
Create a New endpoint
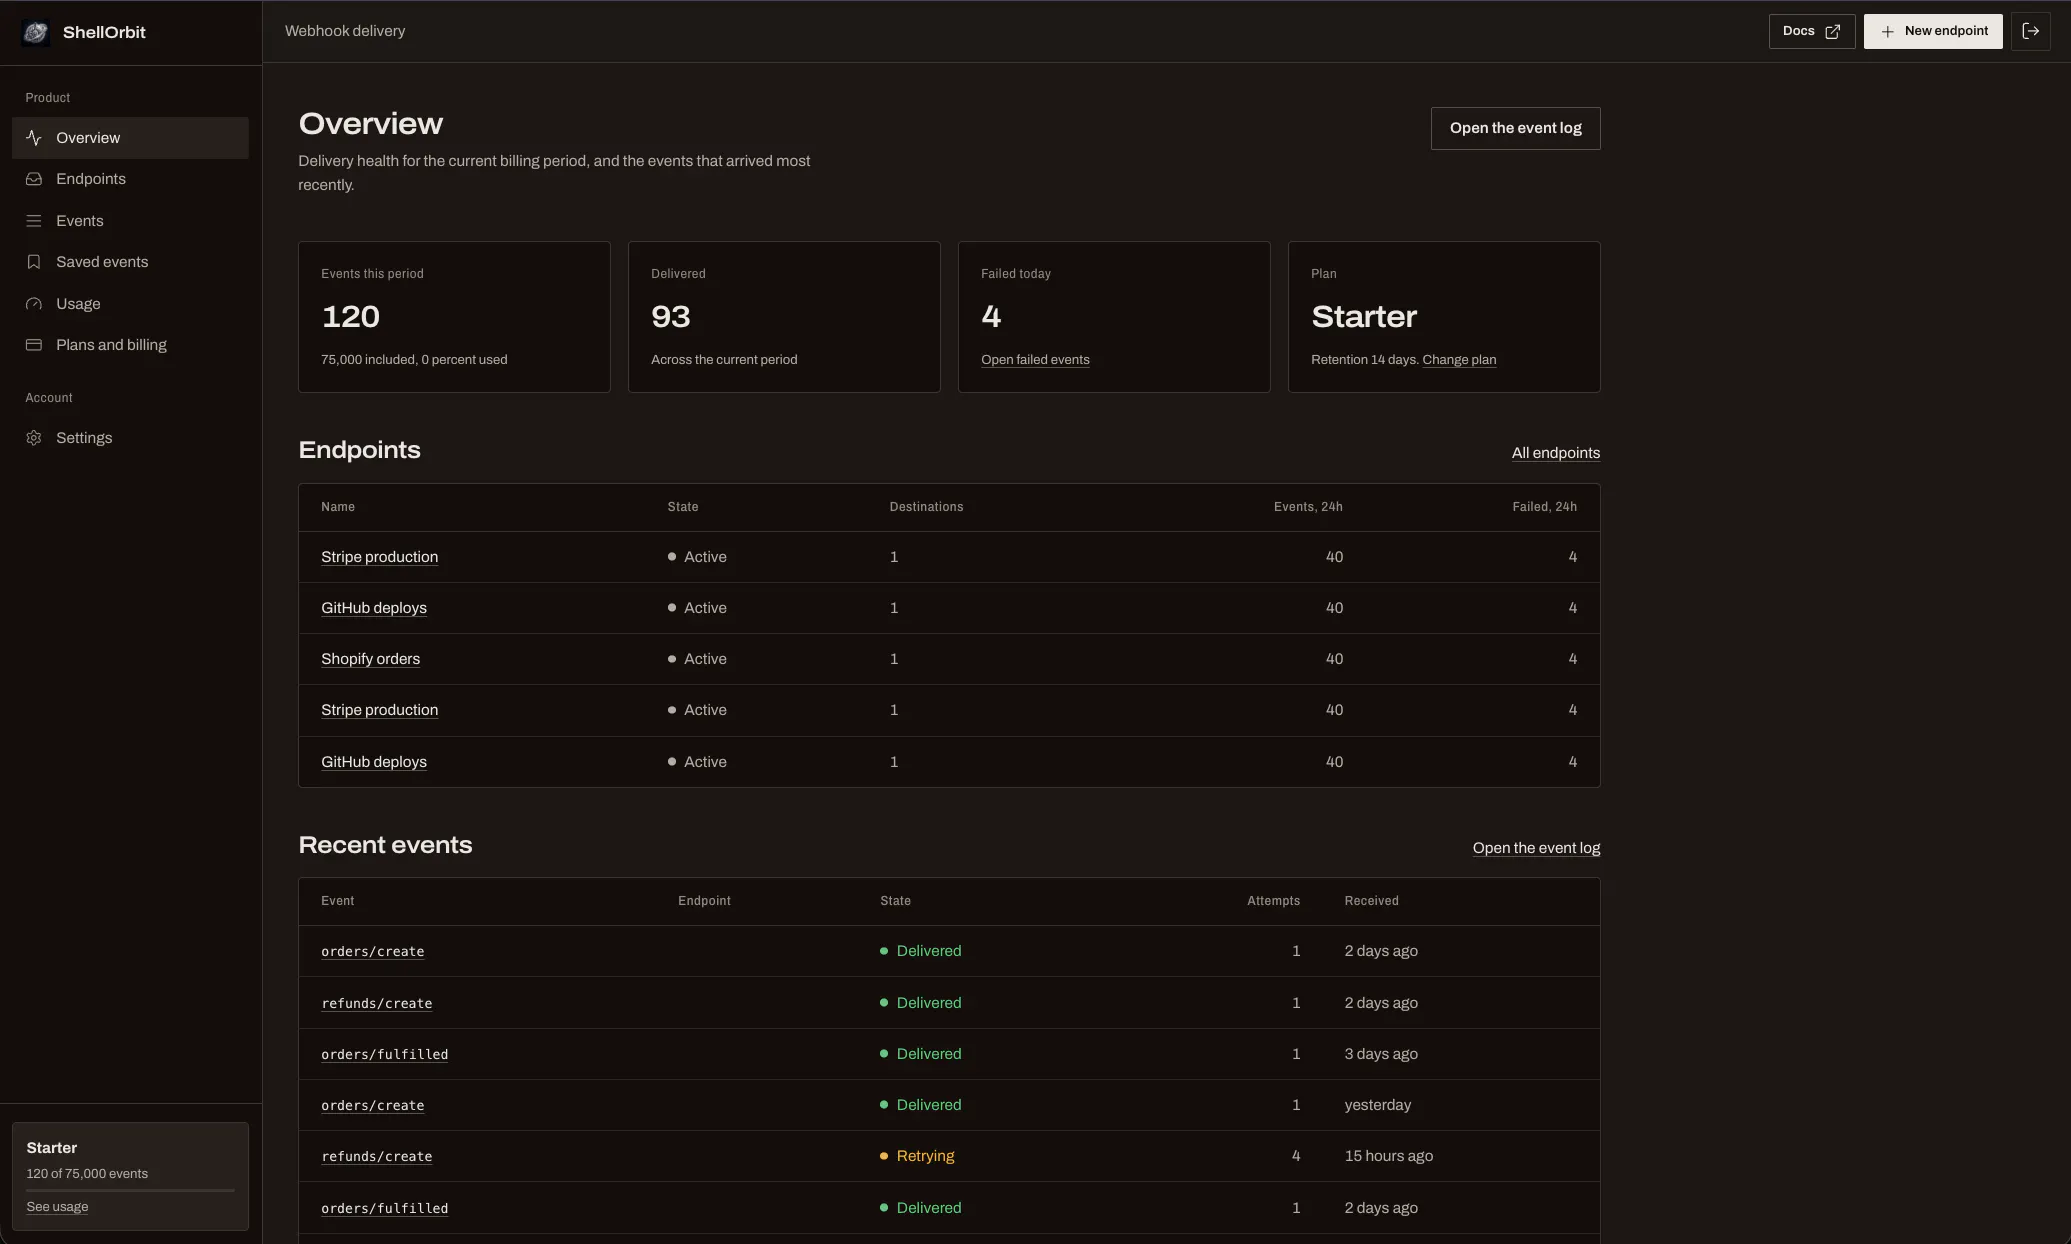1932,31
